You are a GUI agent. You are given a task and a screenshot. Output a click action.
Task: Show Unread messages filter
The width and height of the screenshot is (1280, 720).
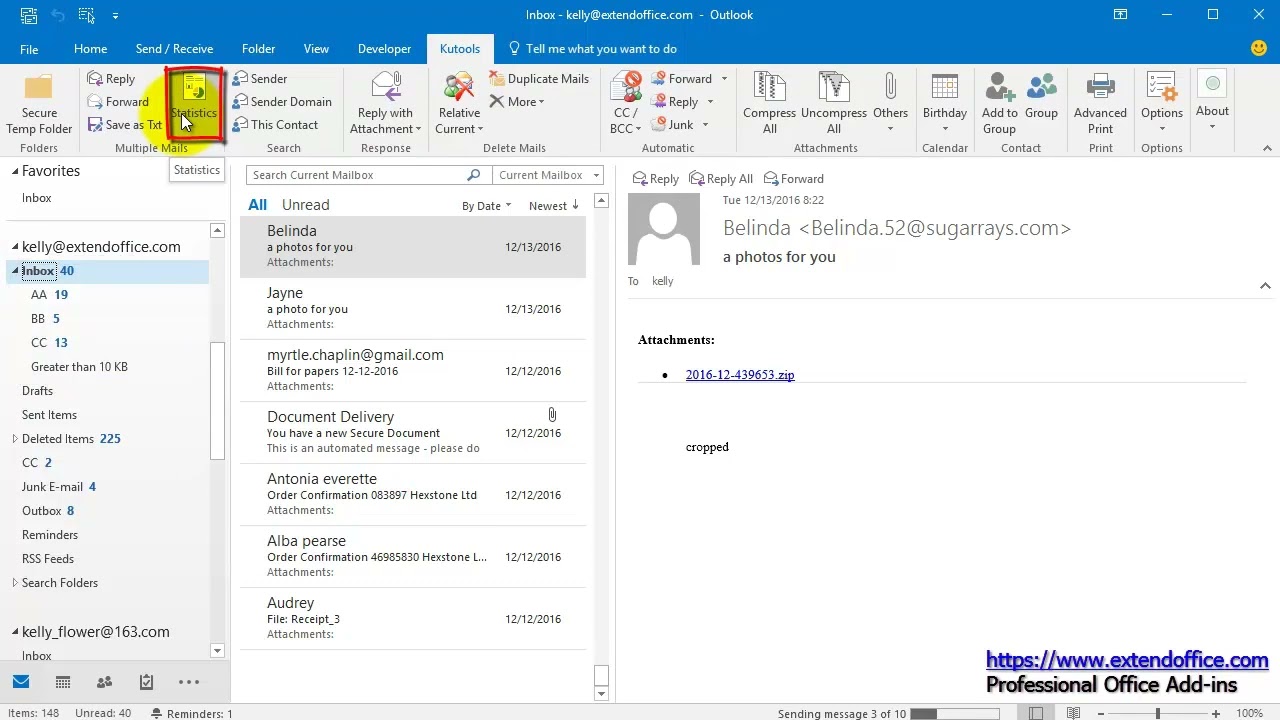coord(305,205)
